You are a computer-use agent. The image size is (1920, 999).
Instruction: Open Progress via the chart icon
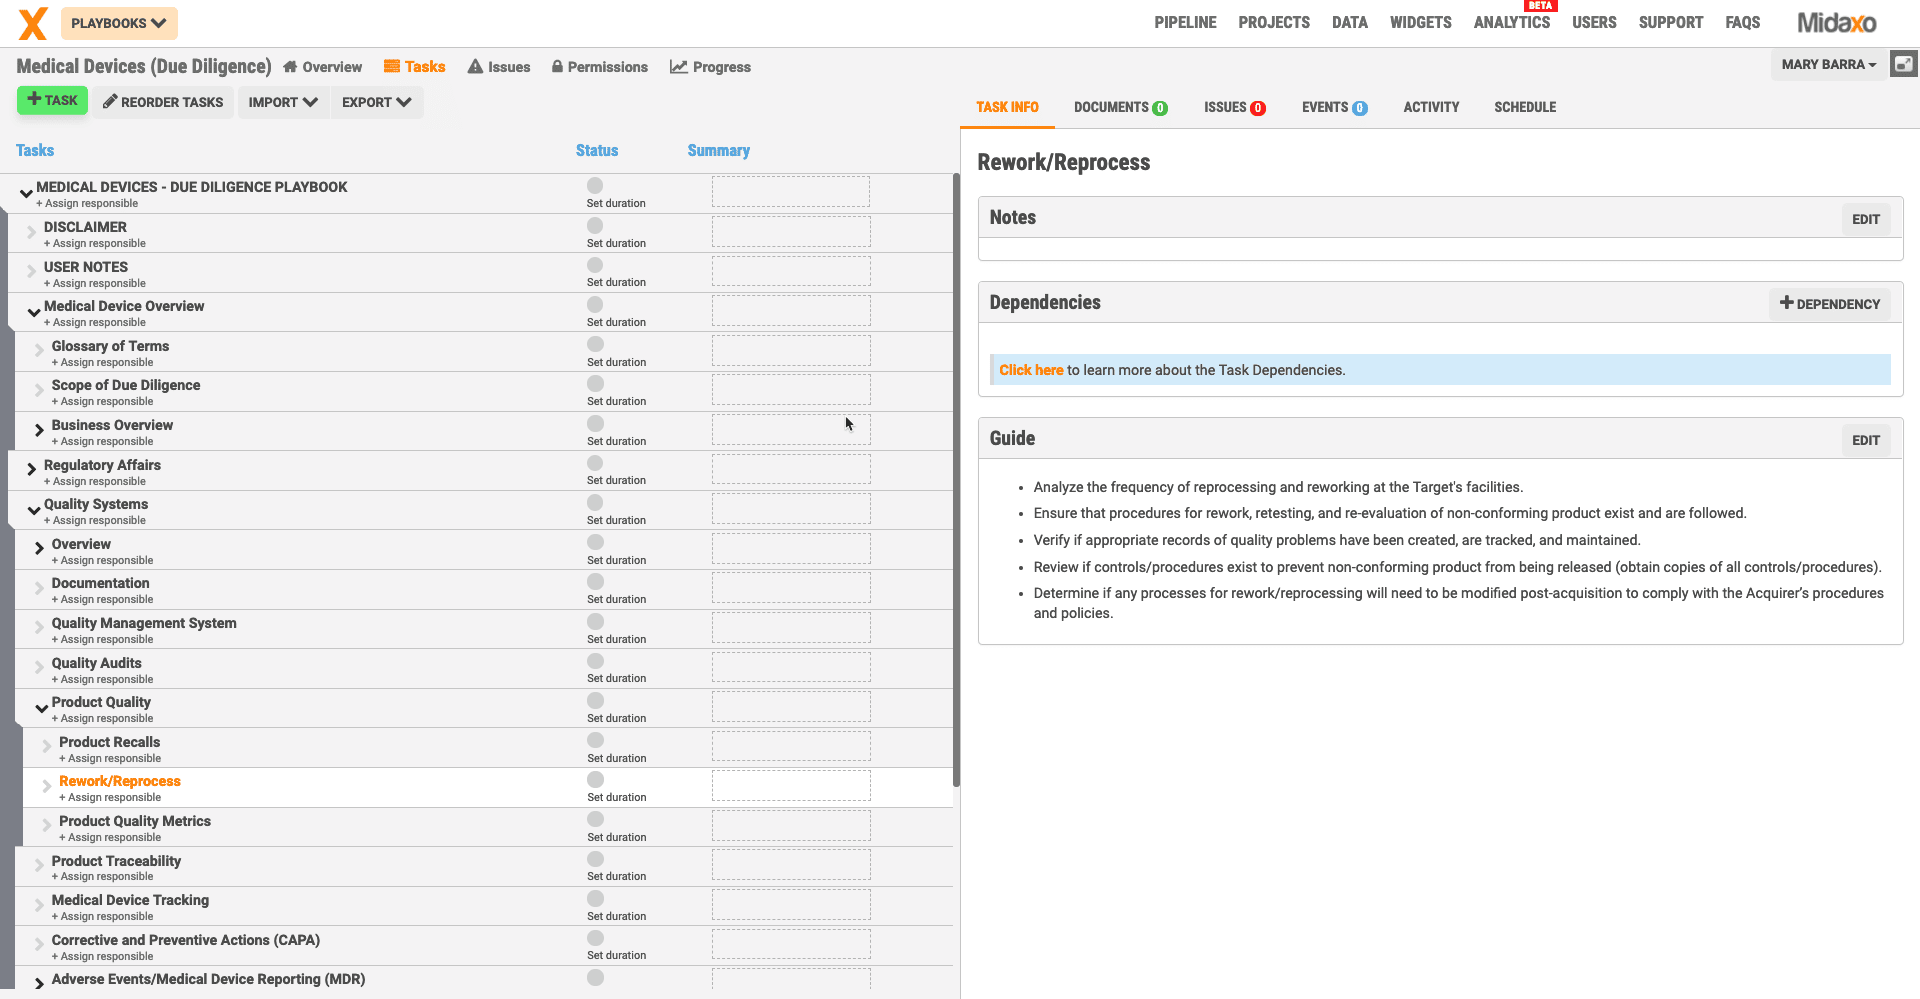[680, 66]
